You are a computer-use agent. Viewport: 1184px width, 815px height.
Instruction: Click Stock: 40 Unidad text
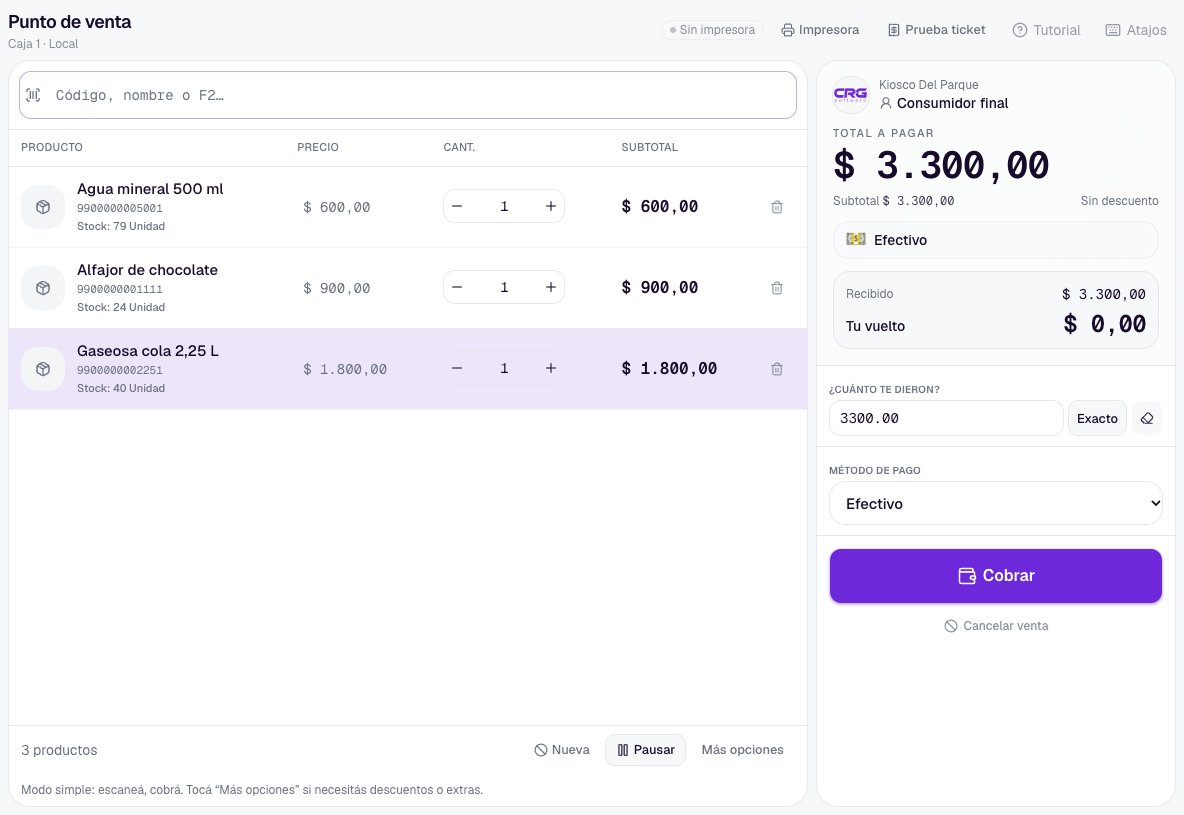[121, 387]
